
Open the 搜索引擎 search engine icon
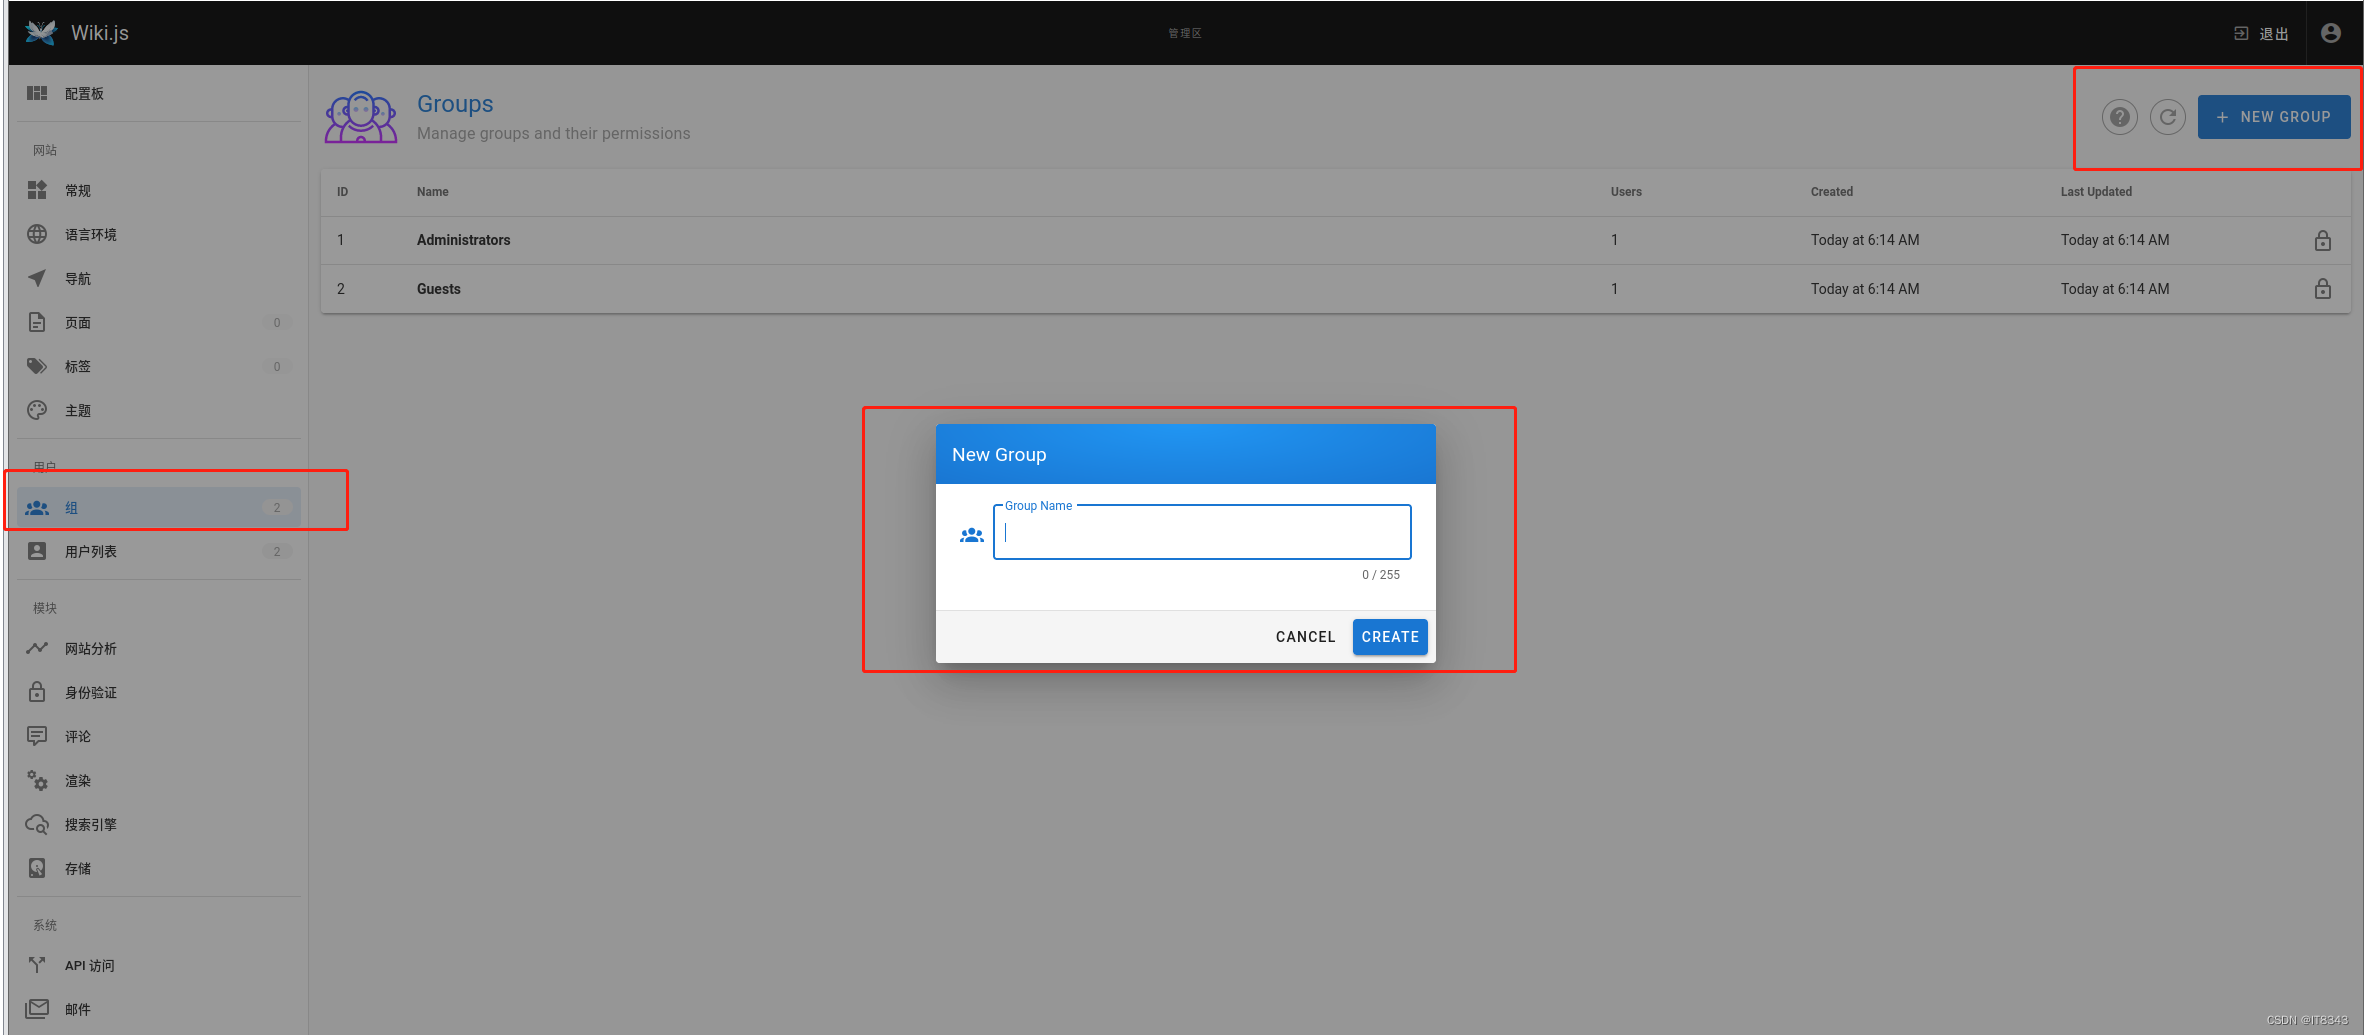(37, 824)
